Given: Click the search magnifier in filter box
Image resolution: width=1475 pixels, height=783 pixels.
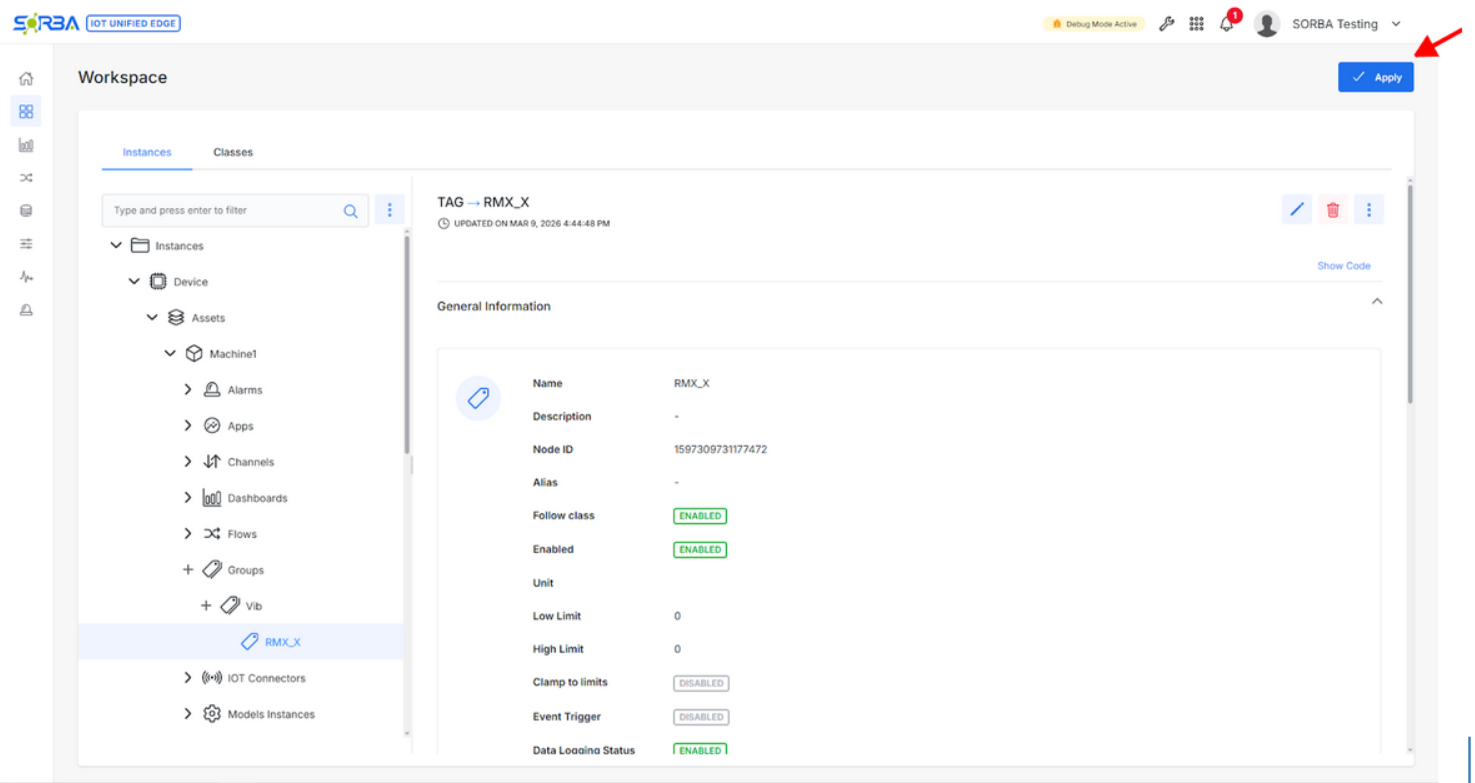Looking at the screenshot, I should (351, 211).
